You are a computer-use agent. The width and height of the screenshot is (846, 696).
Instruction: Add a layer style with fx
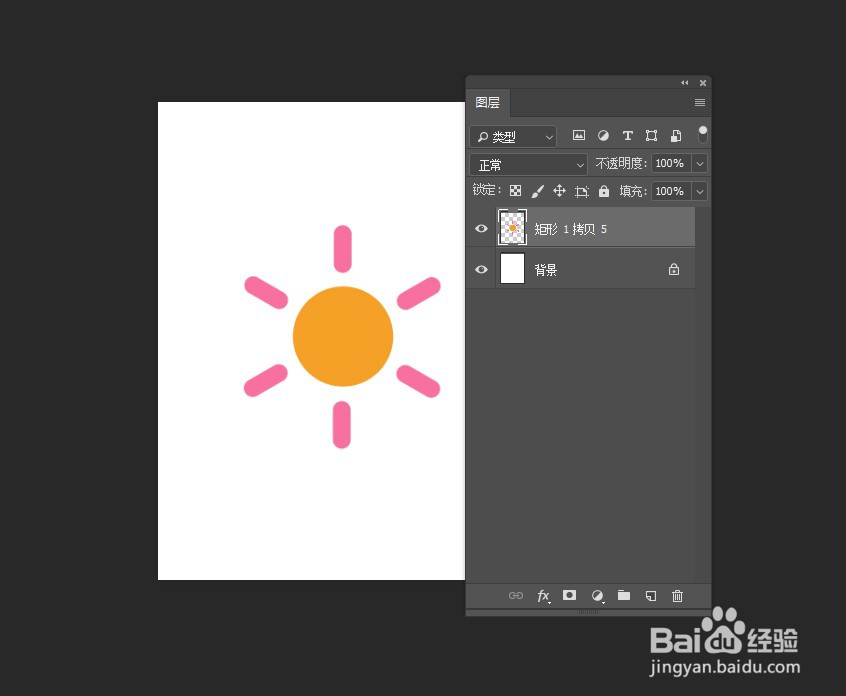tap(543, 596)
